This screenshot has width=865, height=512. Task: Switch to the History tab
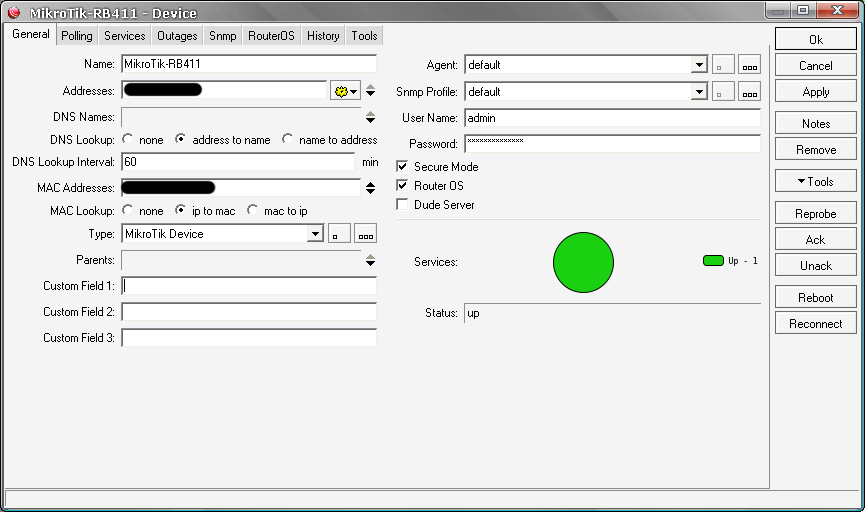(323, 36)
